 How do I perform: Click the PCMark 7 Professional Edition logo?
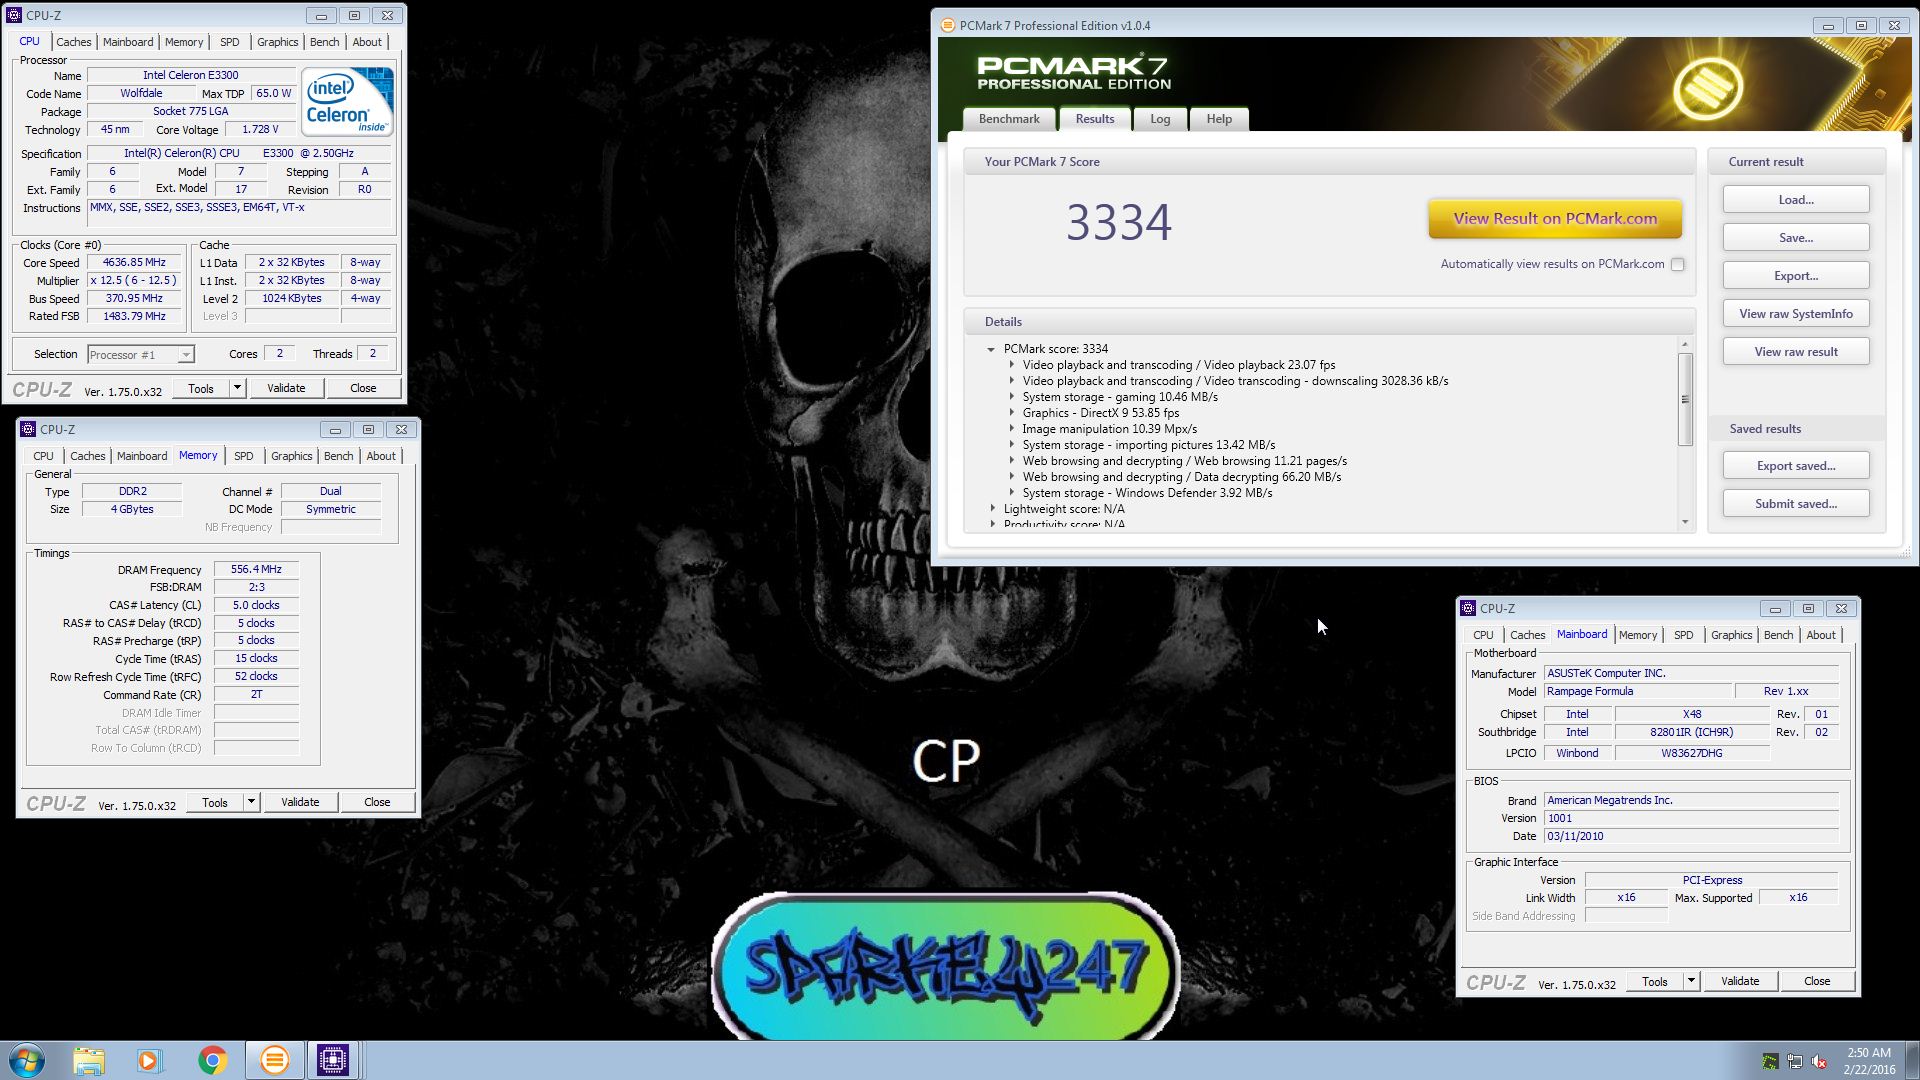point(1073,73)
